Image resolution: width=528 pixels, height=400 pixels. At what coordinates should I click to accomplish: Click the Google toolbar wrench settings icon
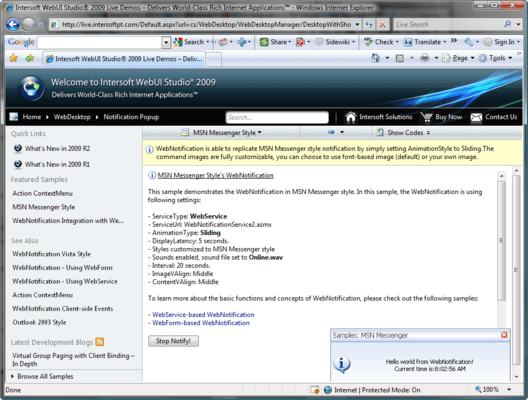[468, 42]
